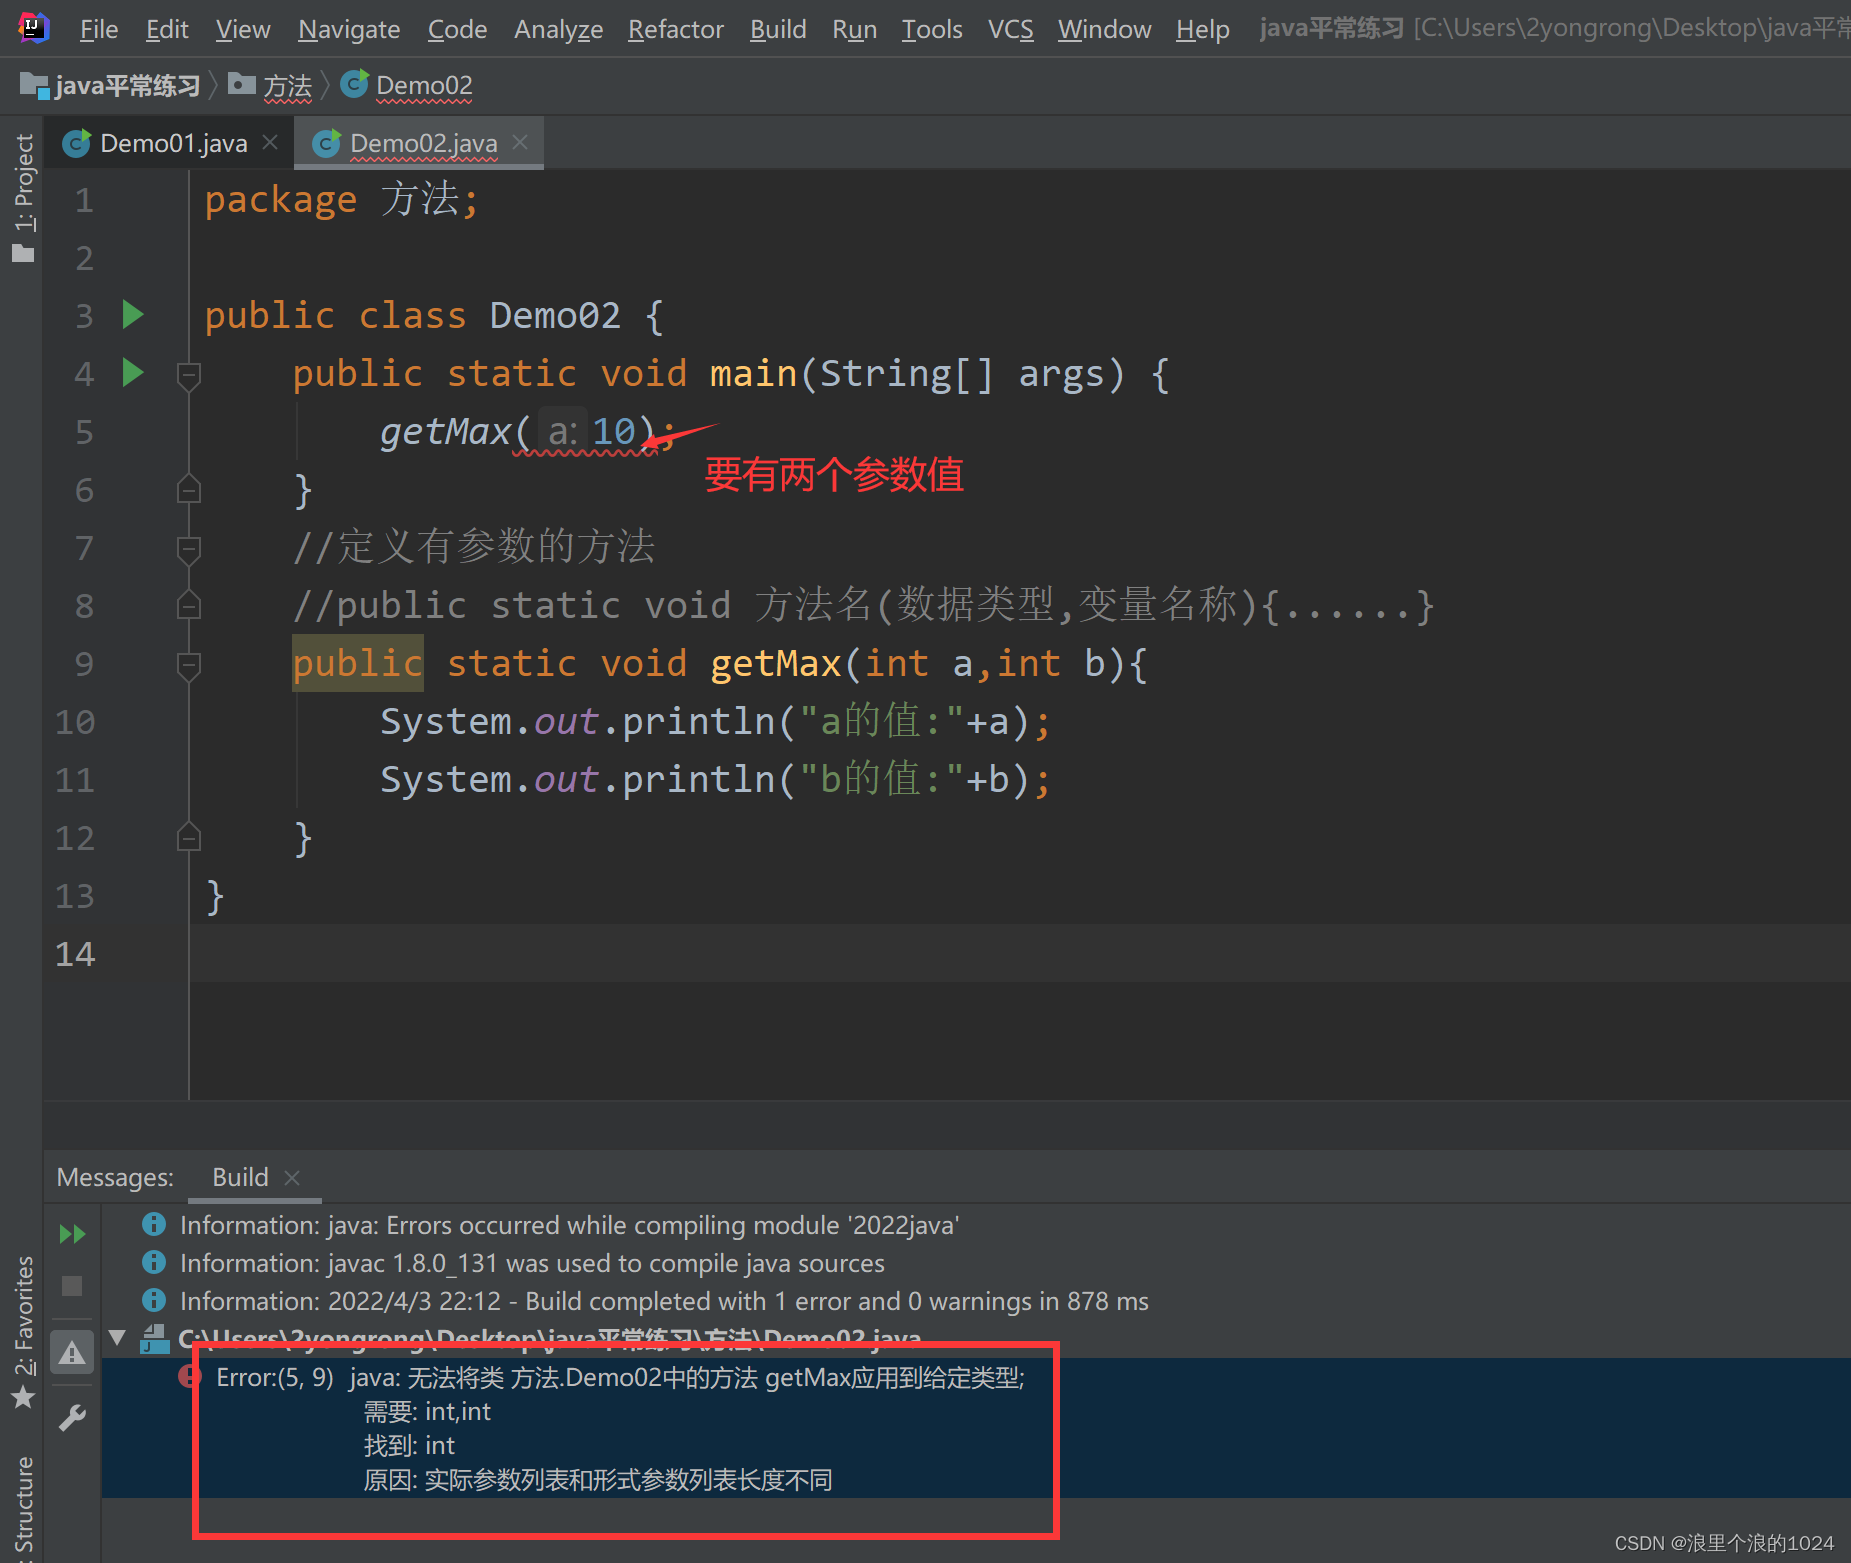
Task: Click the red error icon in build output
Action: coord(189,1376)
